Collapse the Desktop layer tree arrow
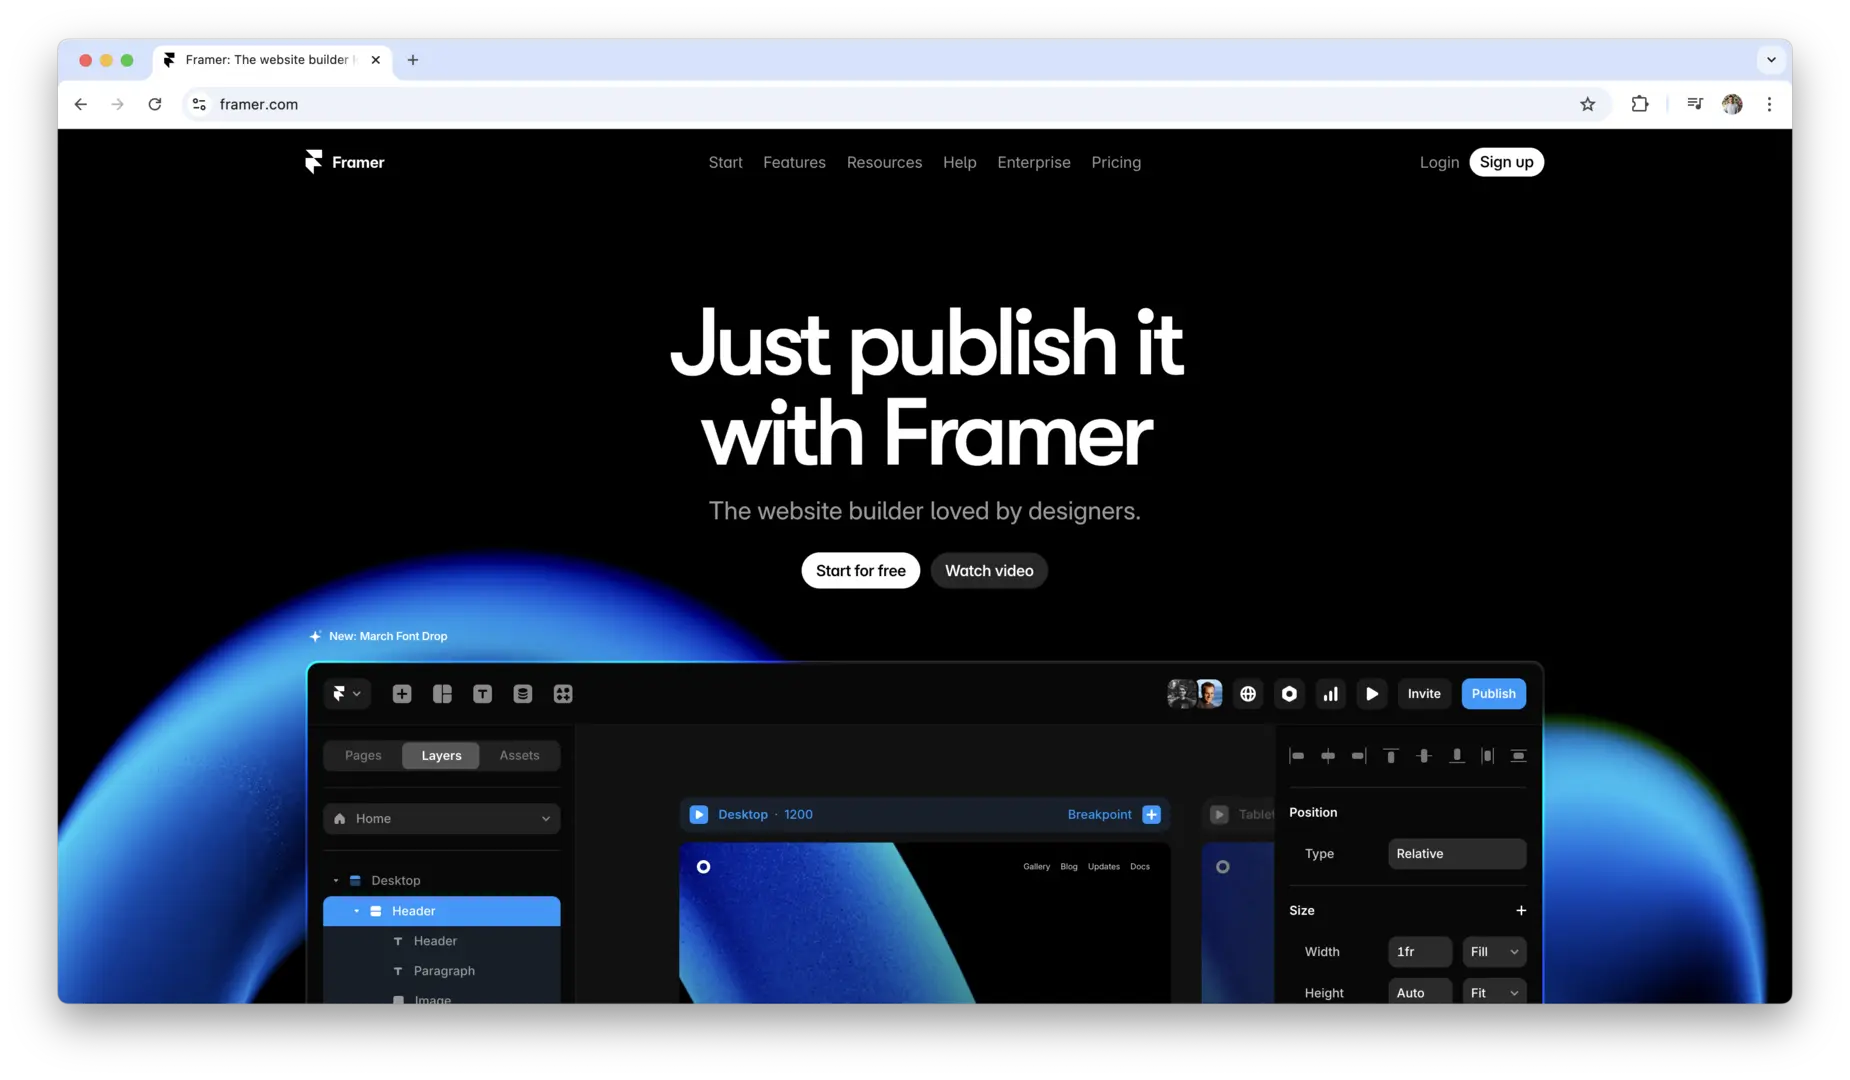The height and width of the screenshot is (1080, 1850). click(336, 880)
